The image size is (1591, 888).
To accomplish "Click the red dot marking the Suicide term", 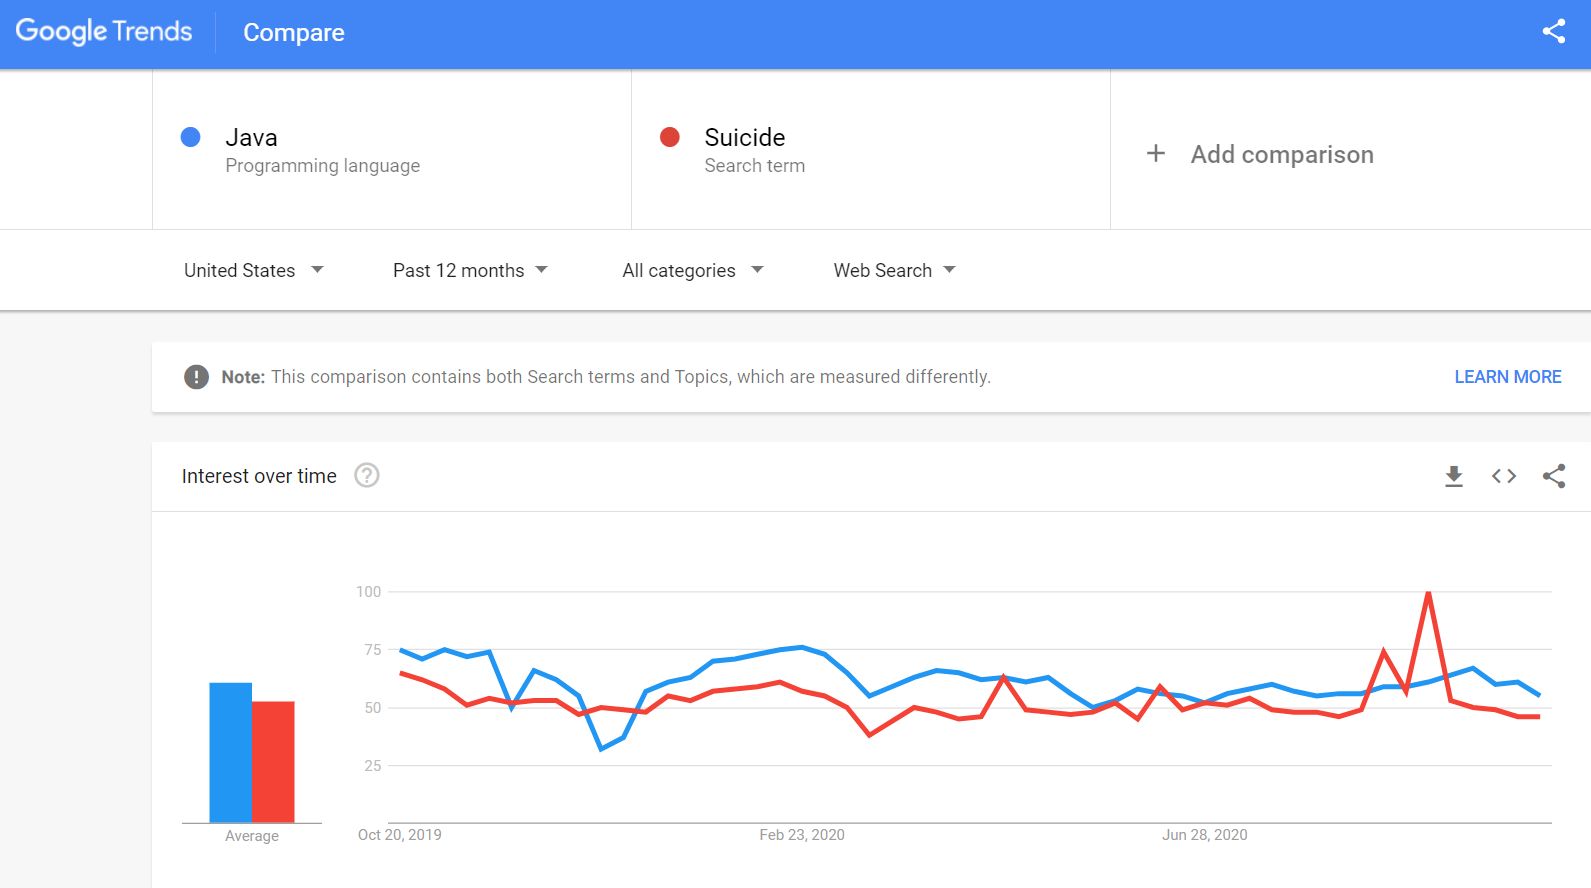I will pos(669,137).
